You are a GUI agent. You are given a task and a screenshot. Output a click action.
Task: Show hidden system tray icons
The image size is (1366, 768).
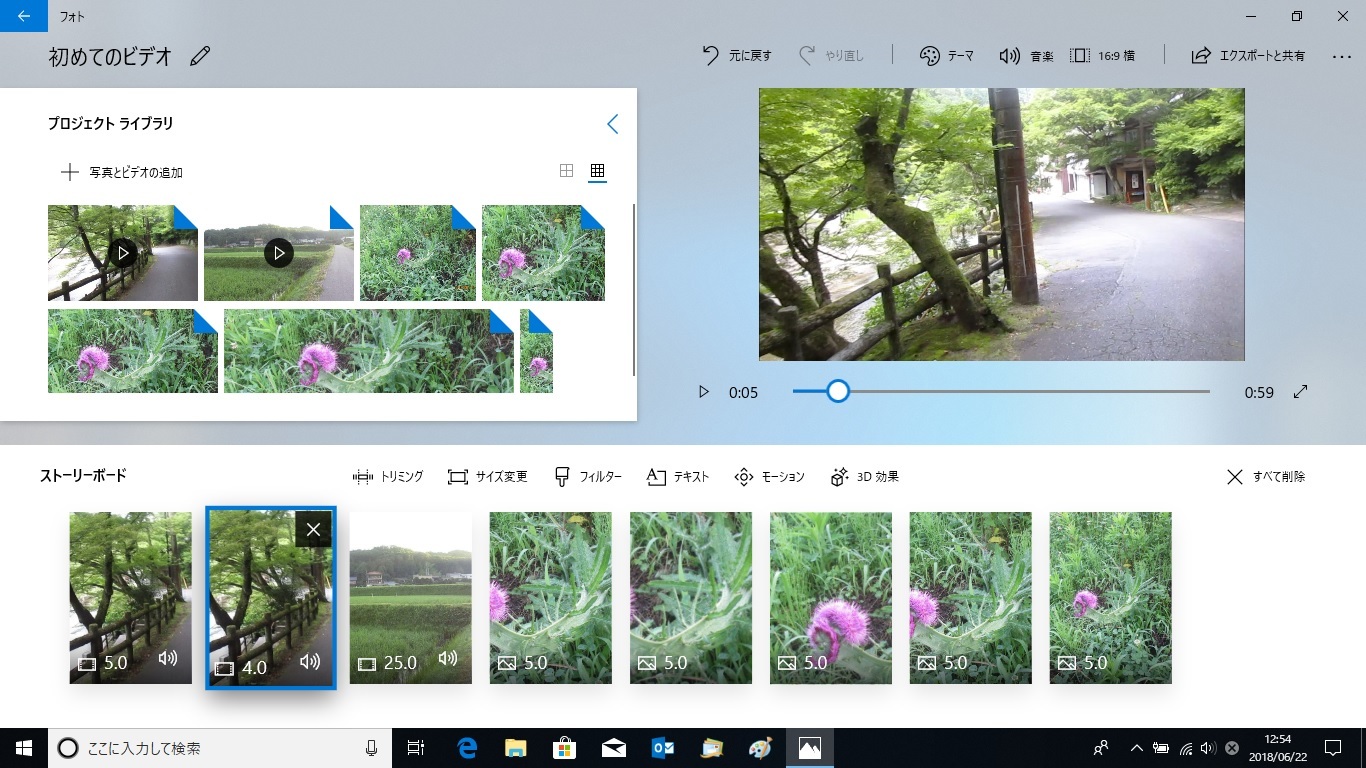[1136, 748]
